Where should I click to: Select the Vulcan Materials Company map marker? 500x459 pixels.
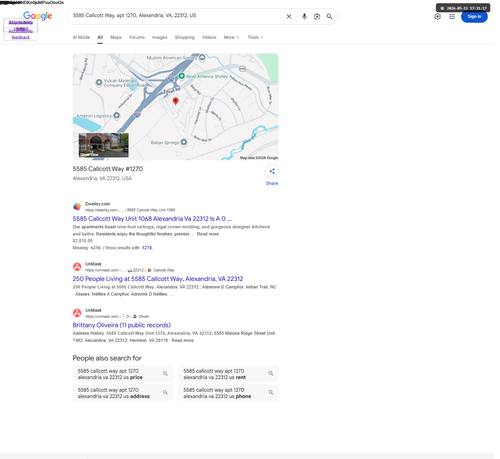click(99, 82)
